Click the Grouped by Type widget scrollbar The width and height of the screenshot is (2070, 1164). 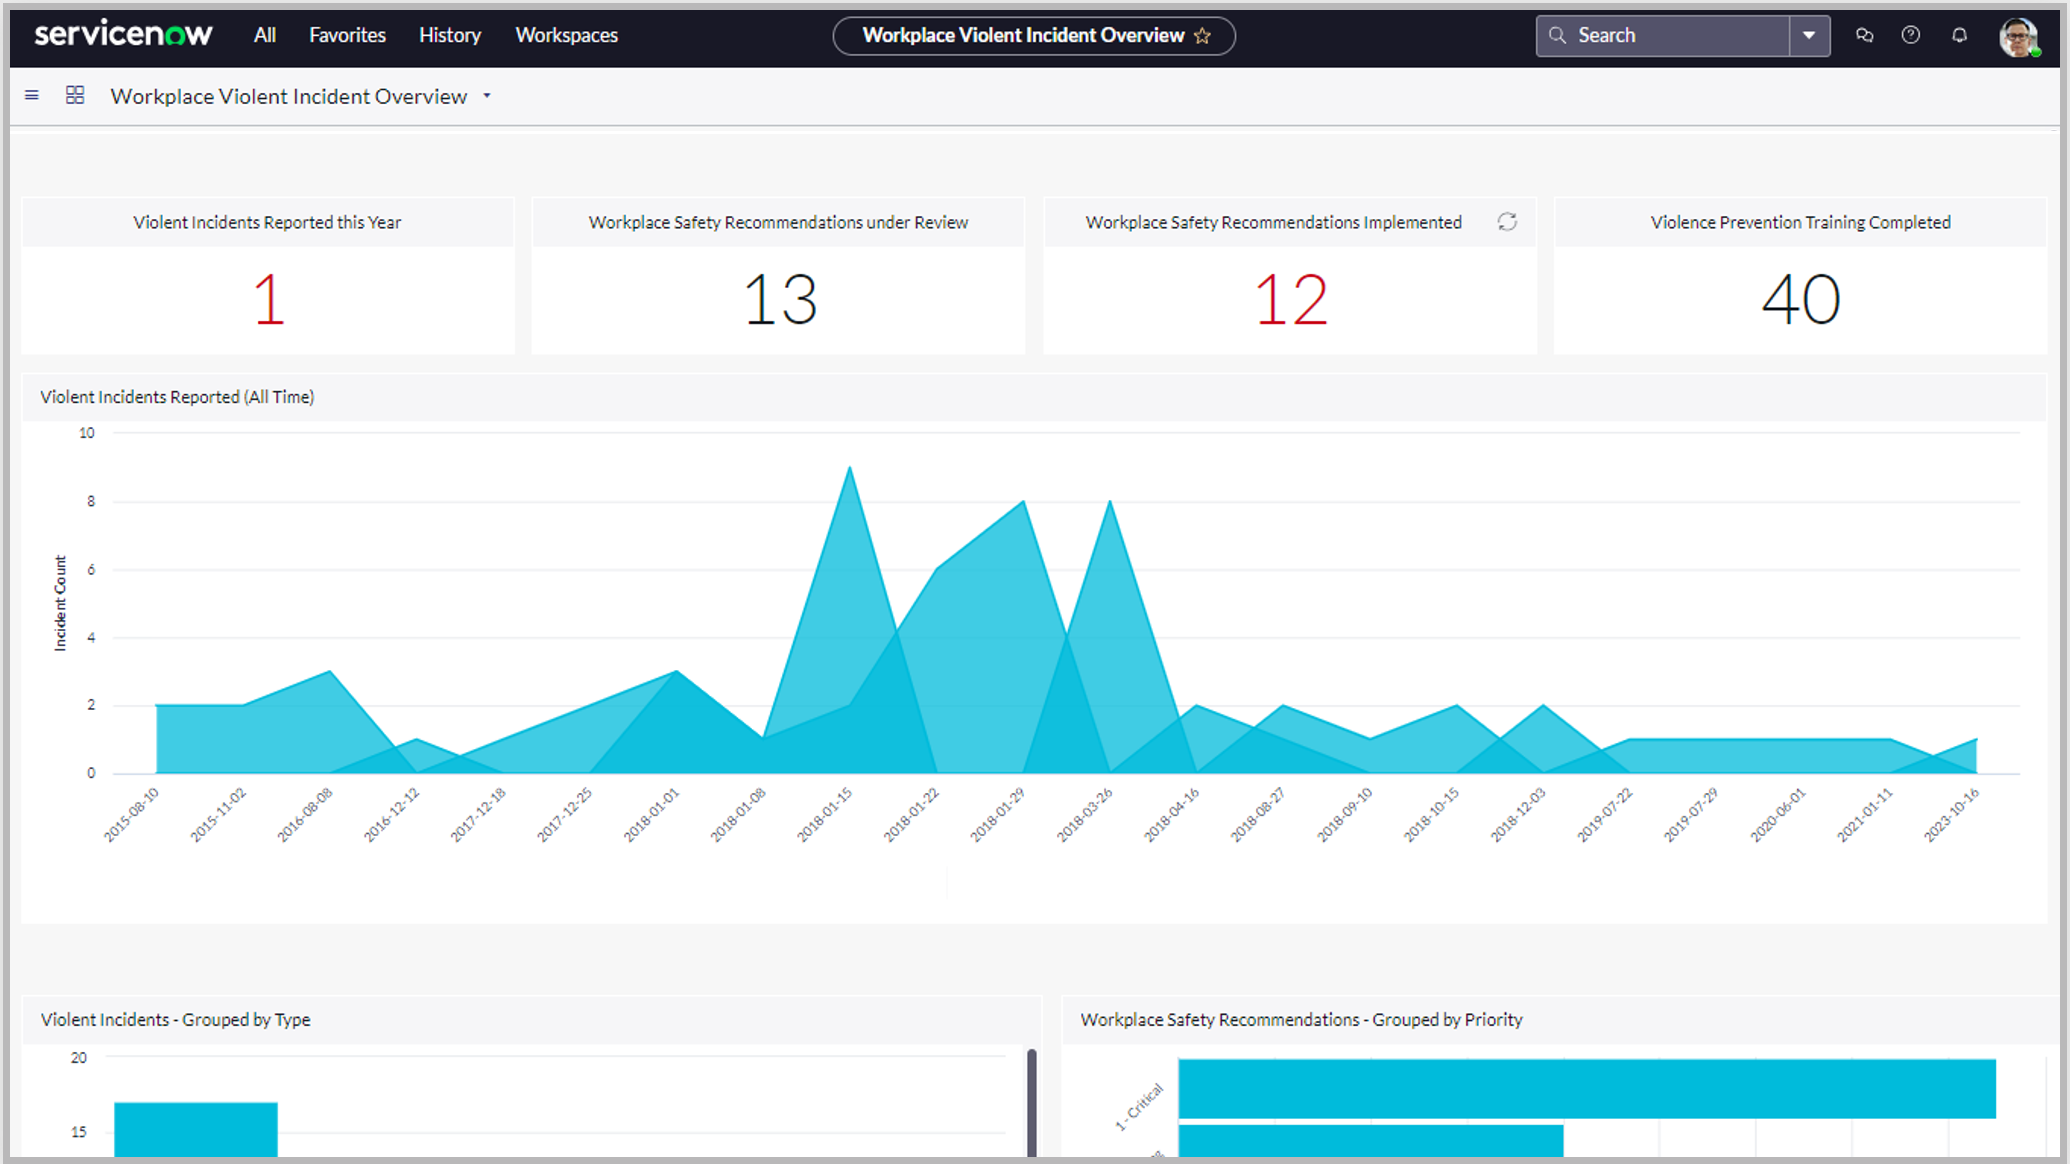coord(1032,1102)
